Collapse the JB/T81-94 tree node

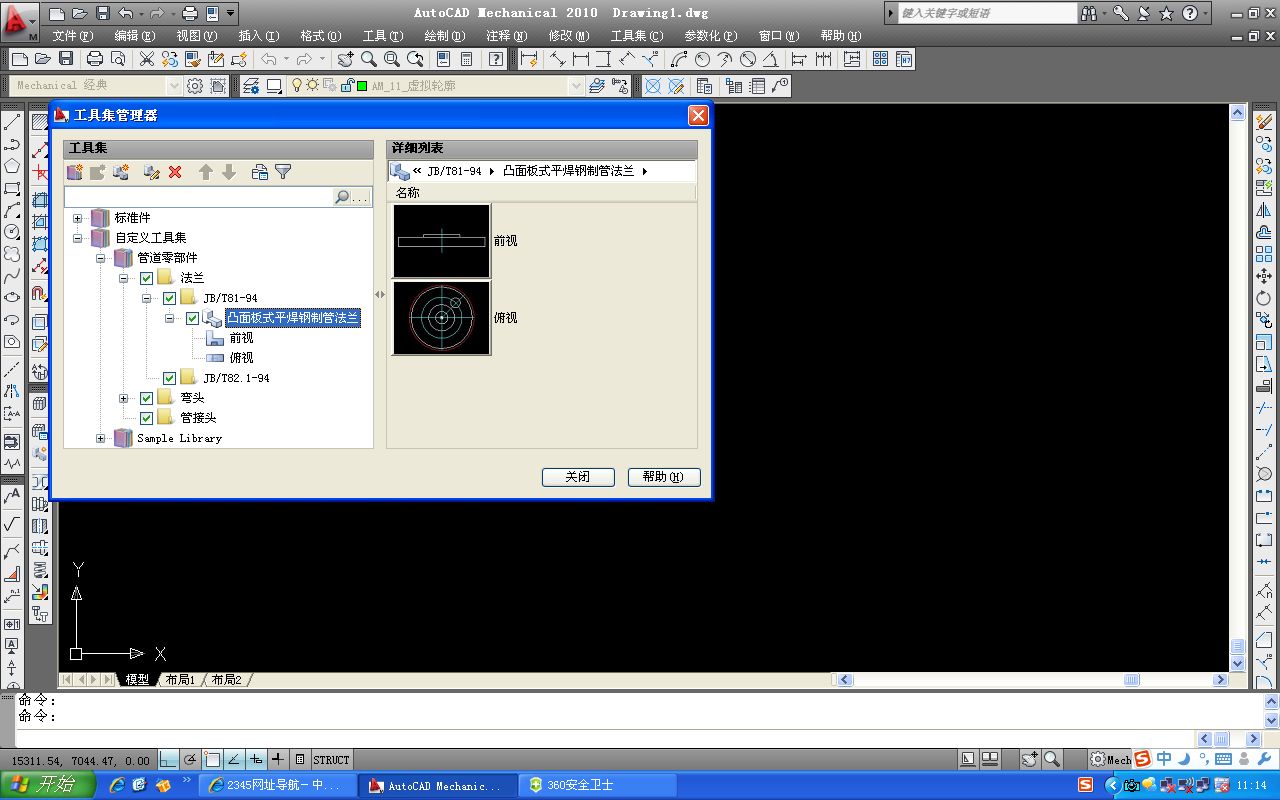pyautogui.click(x=146, y=298)
